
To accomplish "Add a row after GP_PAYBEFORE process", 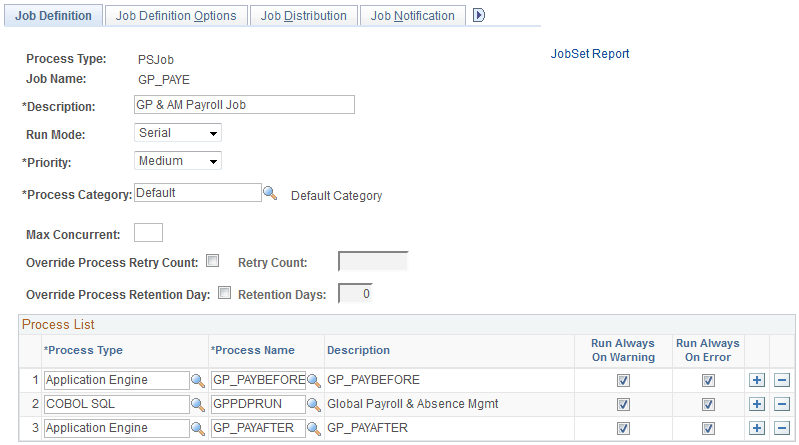I will [x=757, y=380].
